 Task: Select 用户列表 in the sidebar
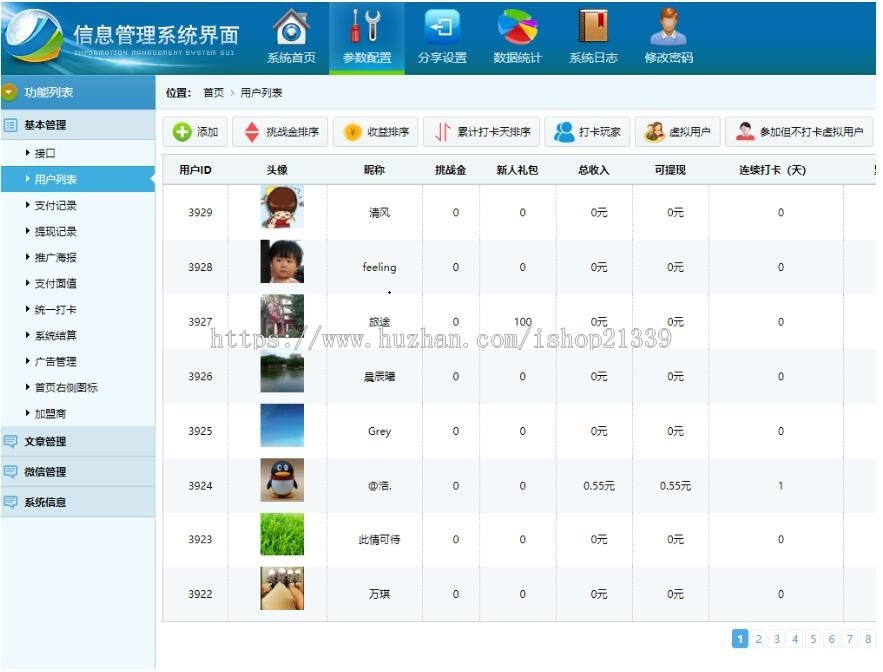(78, 179)
